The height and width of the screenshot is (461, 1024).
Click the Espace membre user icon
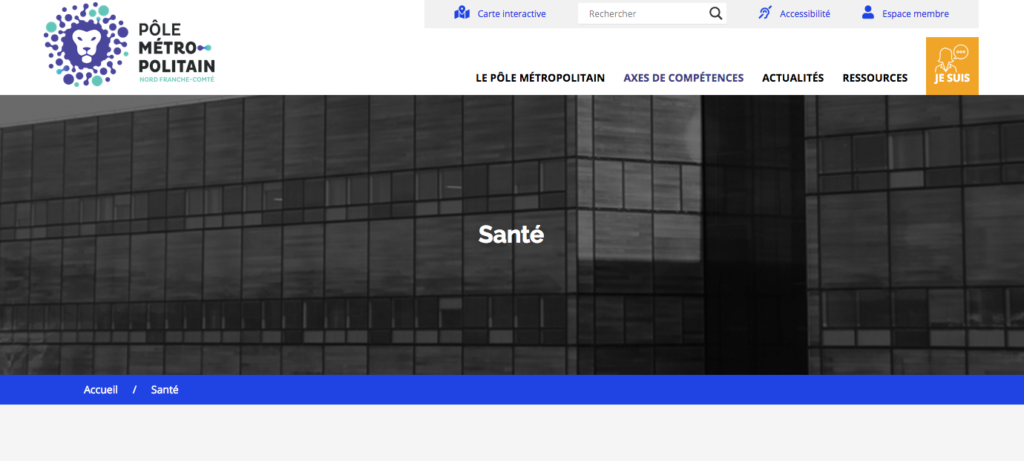[x=867, y=13]
